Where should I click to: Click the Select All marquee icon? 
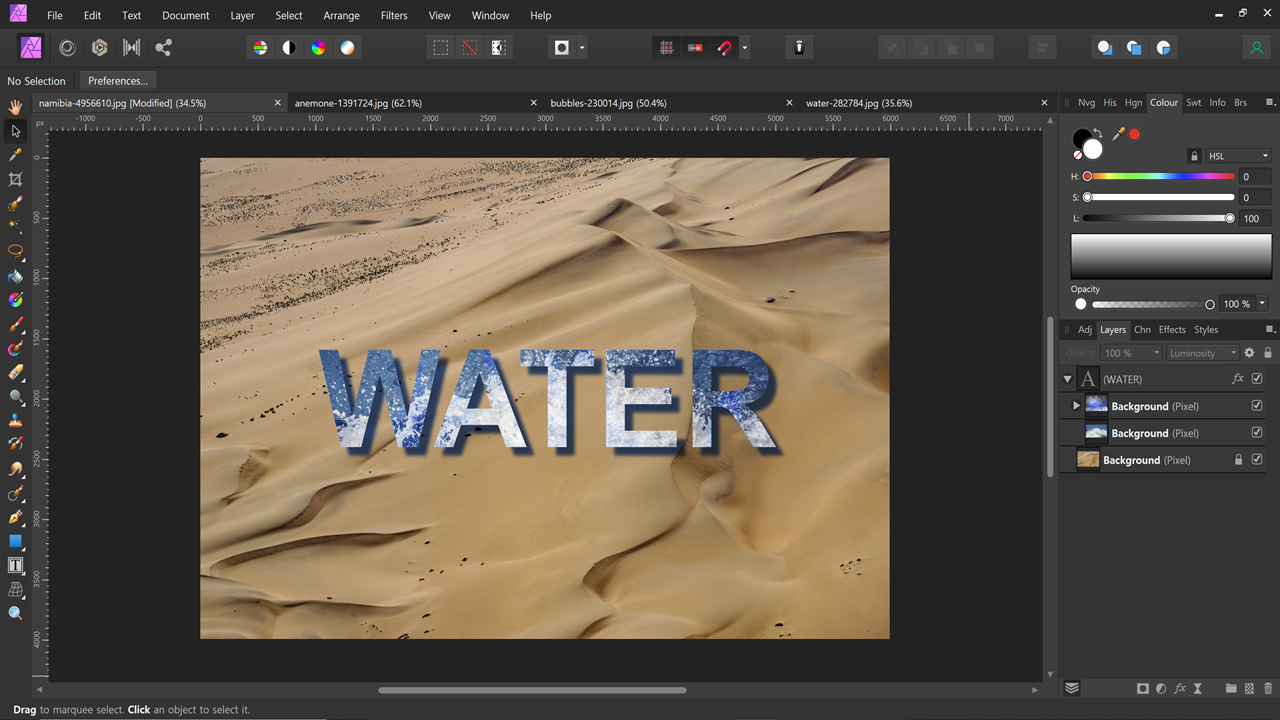click(440, 47)
